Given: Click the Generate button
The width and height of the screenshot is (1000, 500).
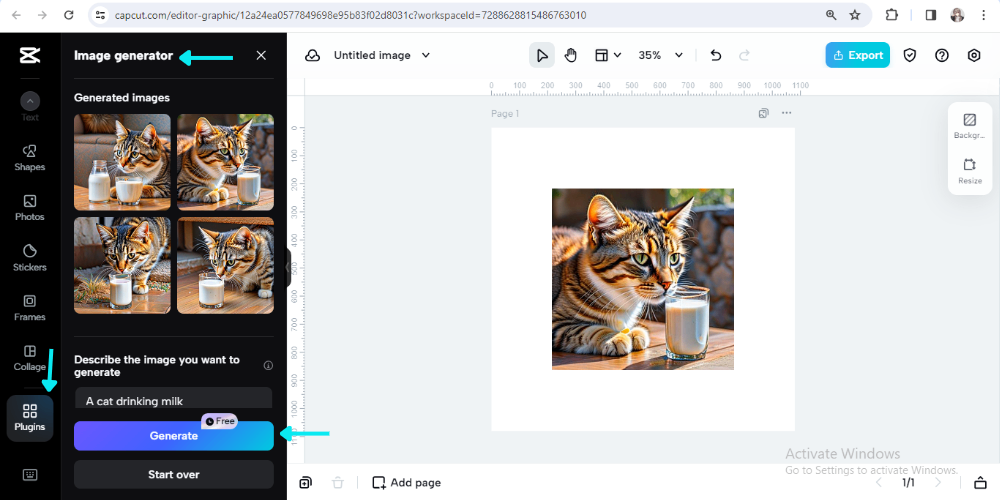Looking at the screenshot, I should (173, 436).
